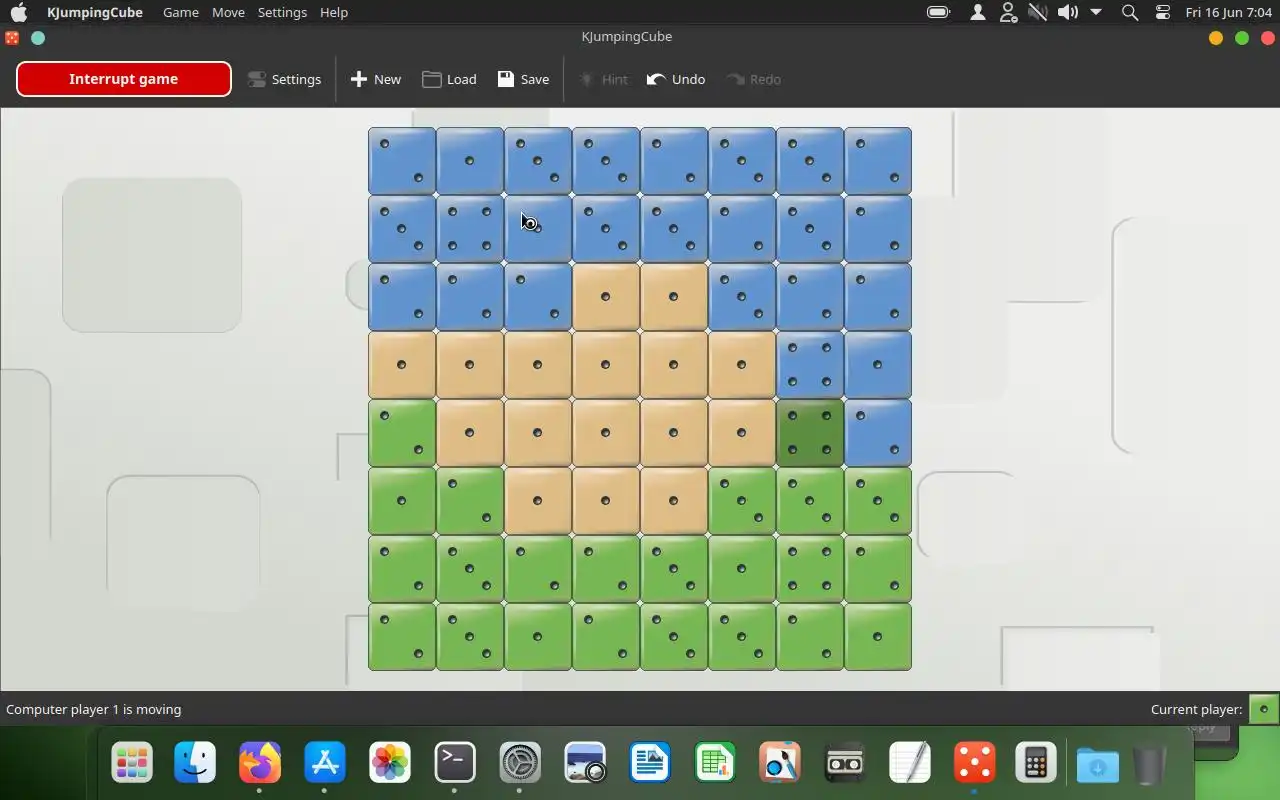Open the KJumpingCube application menu

(x=95, y=12)
